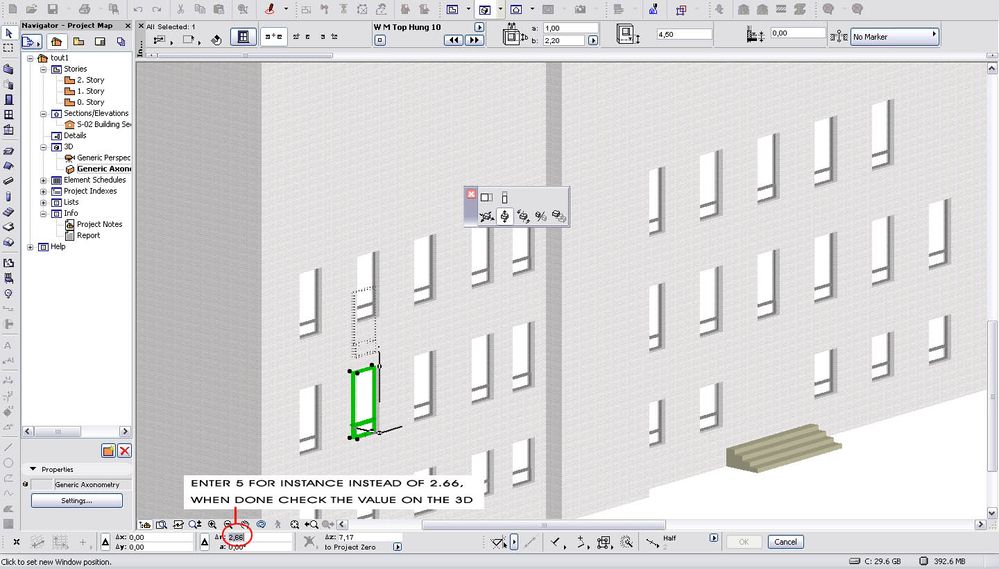Image resolution: width=999 pixels, height=569 pixels.
Task: Expand the Project Indexes node
Action: pos(43,191)
